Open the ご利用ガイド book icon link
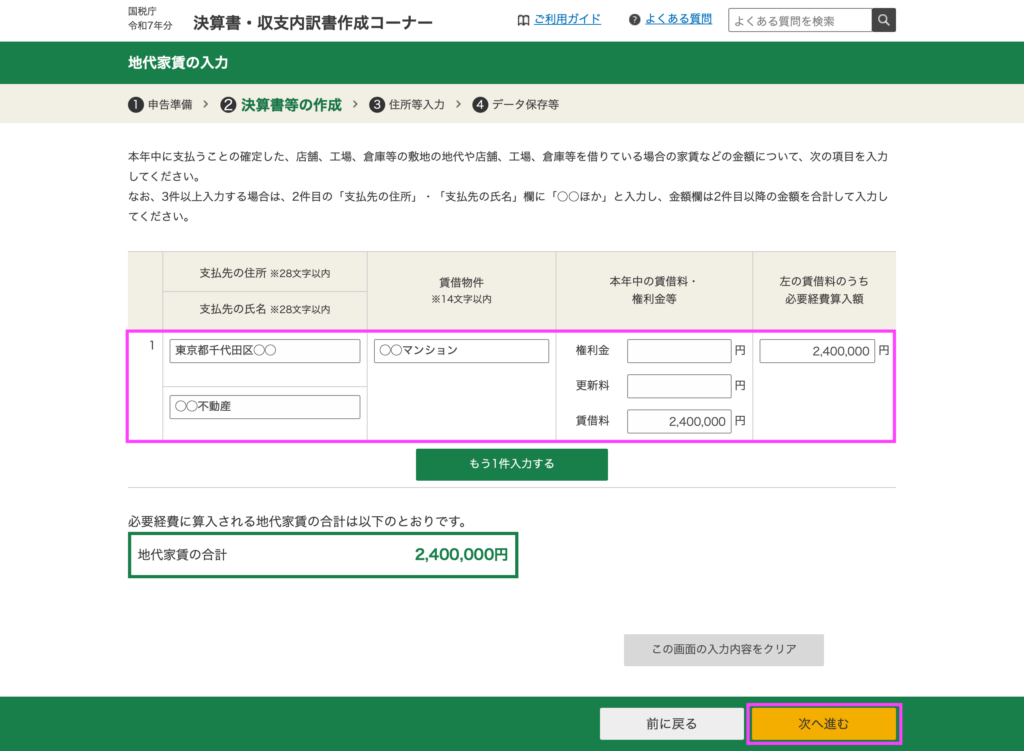This screenshot has width=1024, height=751. [x=523, y=19]
